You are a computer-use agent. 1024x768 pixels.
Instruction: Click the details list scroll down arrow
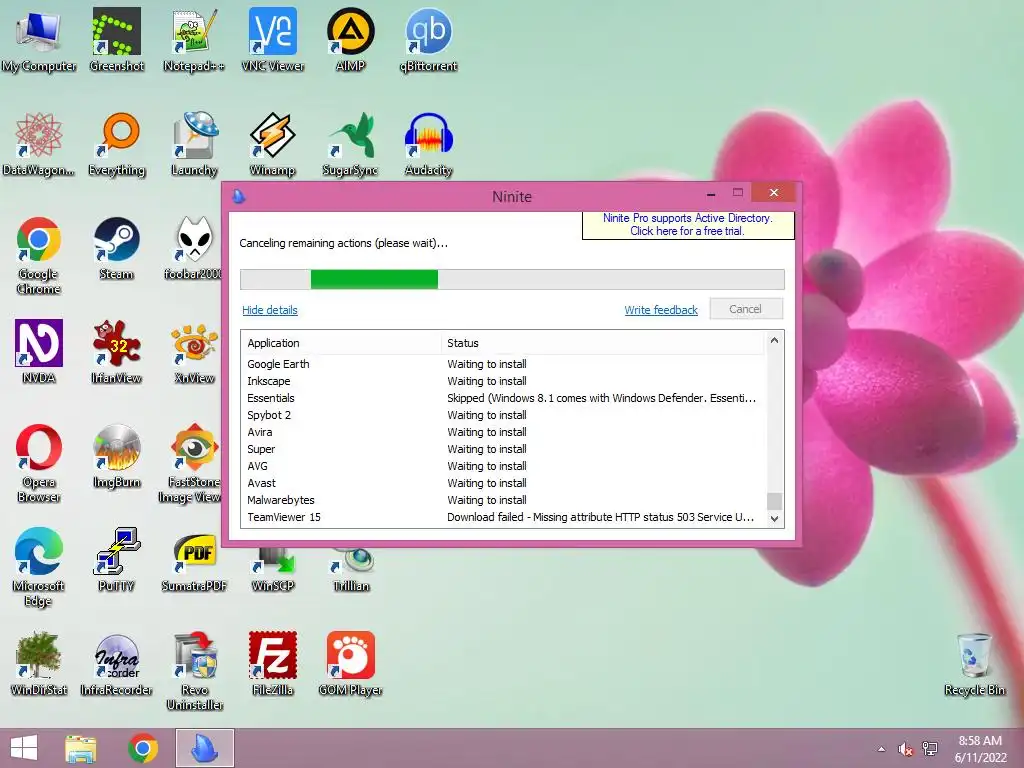coord(775,519)
